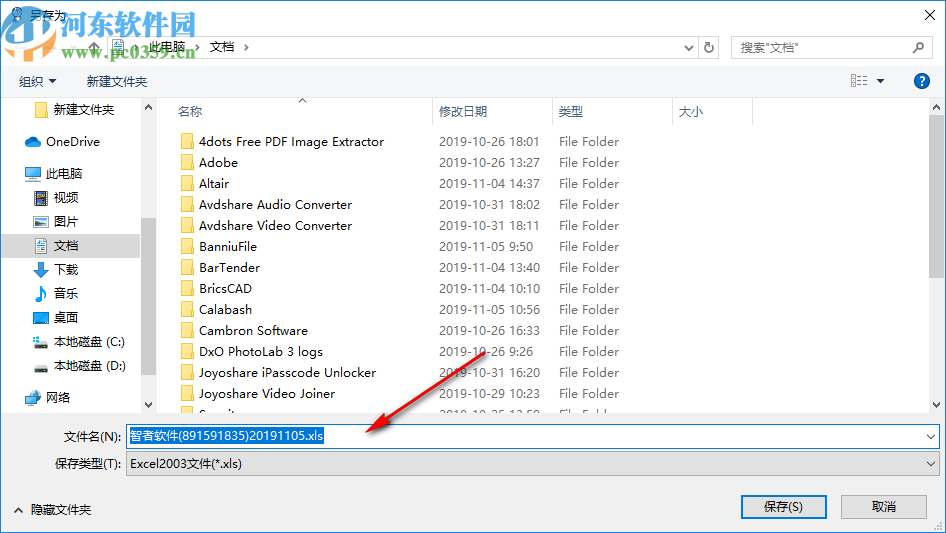Viewport: 946px width, 533px height.
Task: Sort by 名称 column header
Action: pyautogui.click(x=190, y=112)
